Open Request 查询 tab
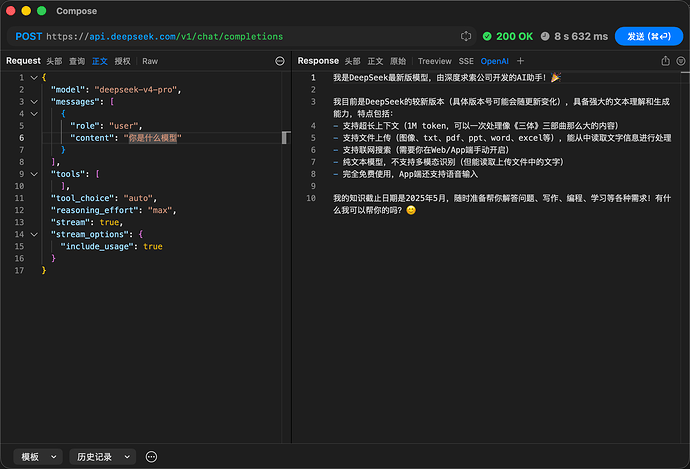The height and width of the screenshot is (469, 690). (77, 61)
